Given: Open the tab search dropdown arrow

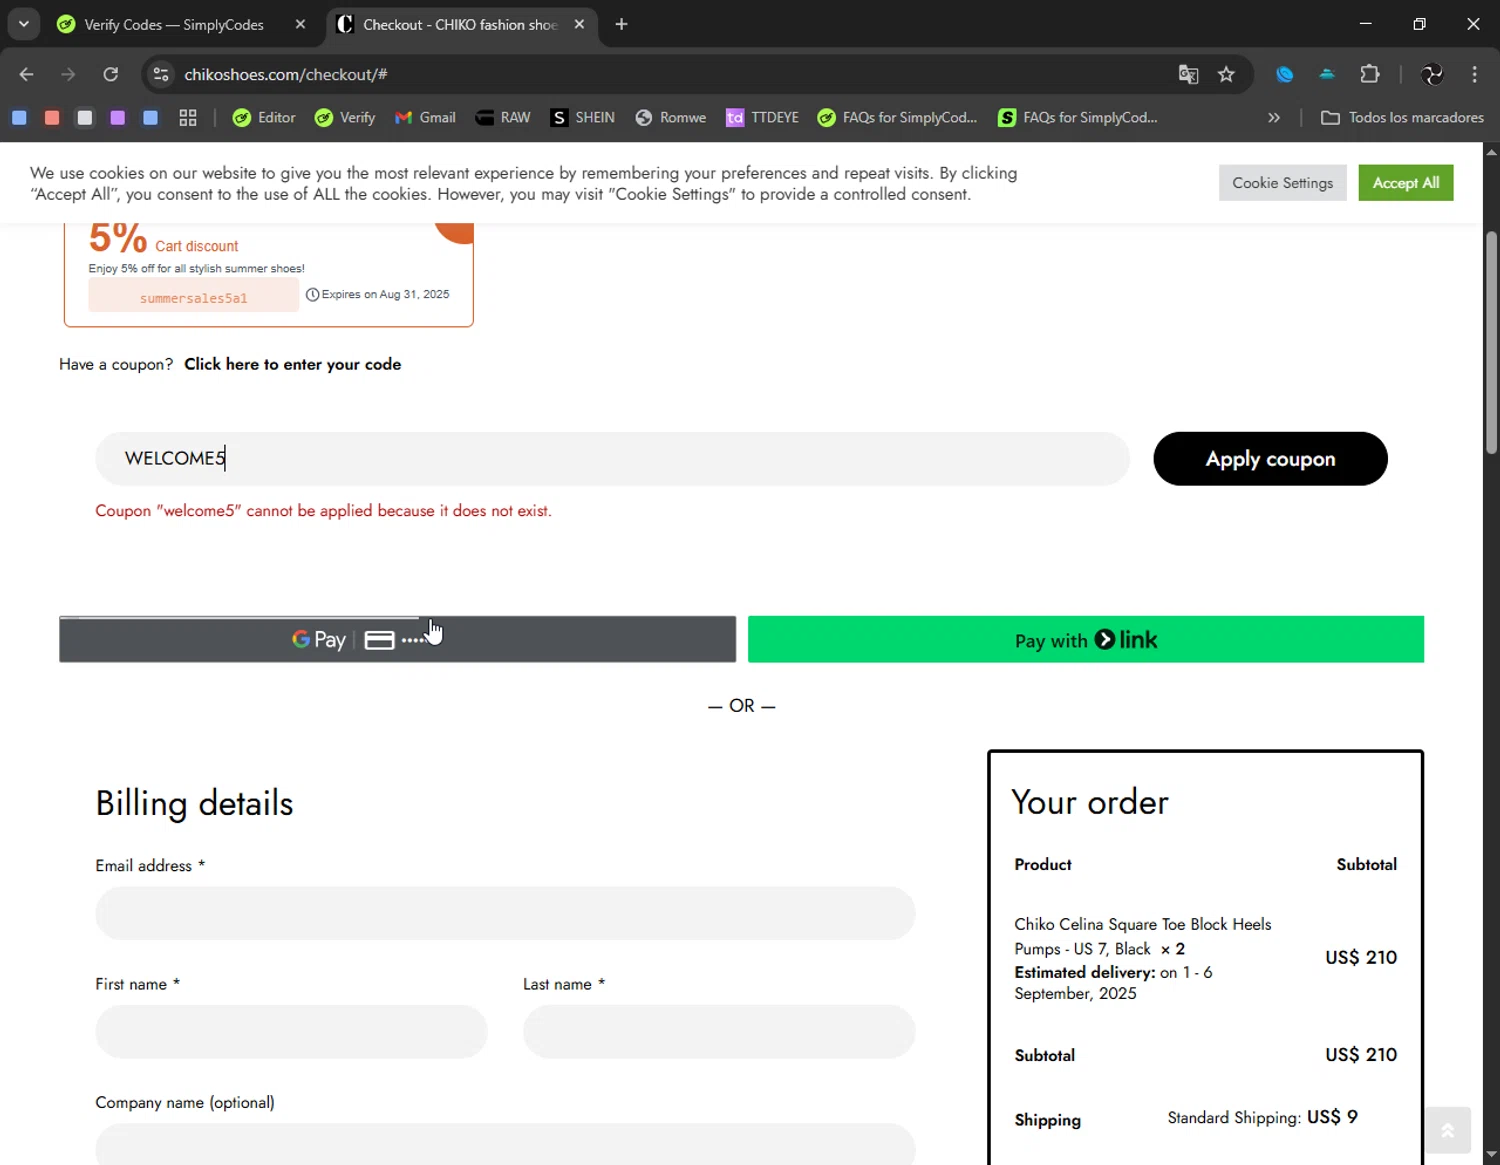Looking at the screenshot, I should click(23, 24).
